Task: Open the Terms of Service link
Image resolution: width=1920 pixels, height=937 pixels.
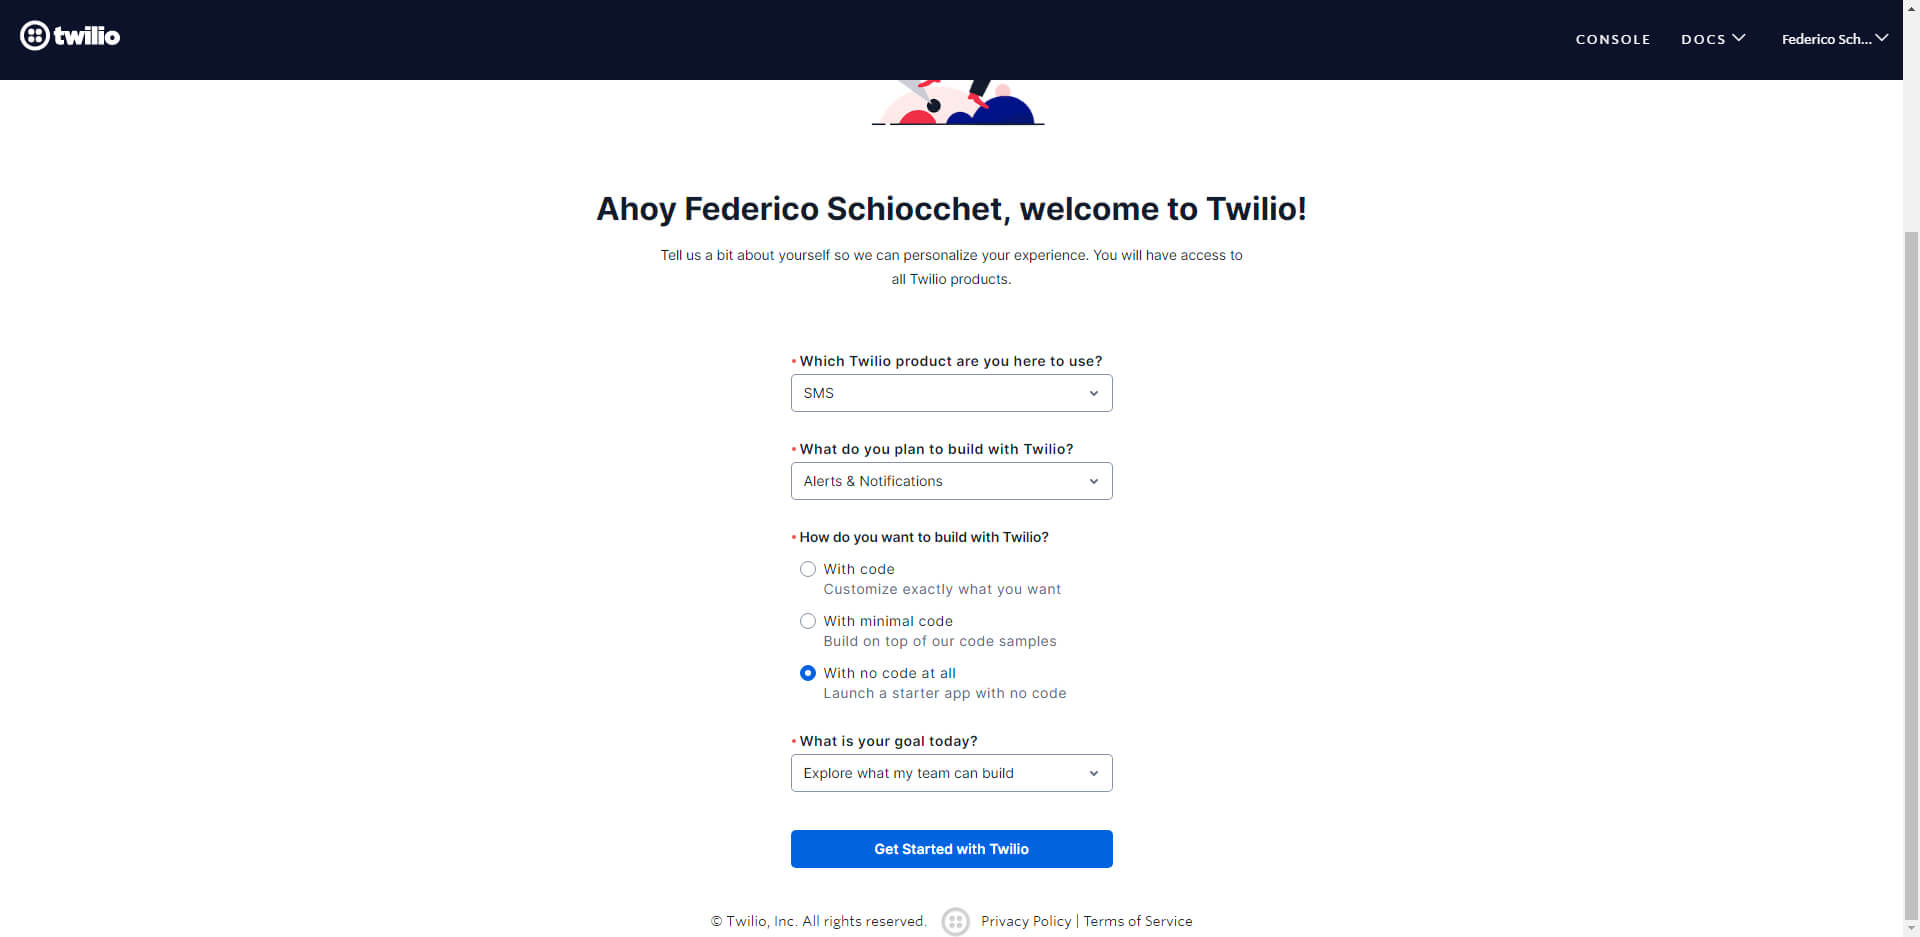Action: click(1137, 921)
